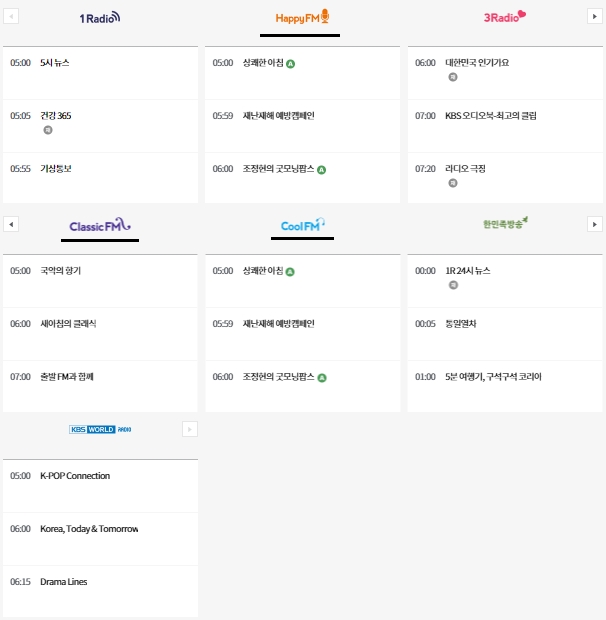Open Drama Lines program entry

64,582
